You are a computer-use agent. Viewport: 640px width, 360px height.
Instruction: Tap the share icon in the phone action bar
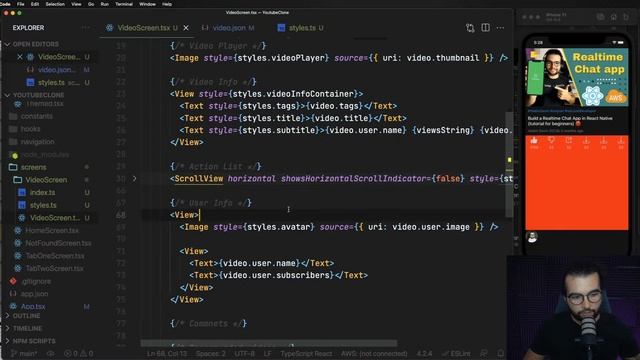coord(569,141)
